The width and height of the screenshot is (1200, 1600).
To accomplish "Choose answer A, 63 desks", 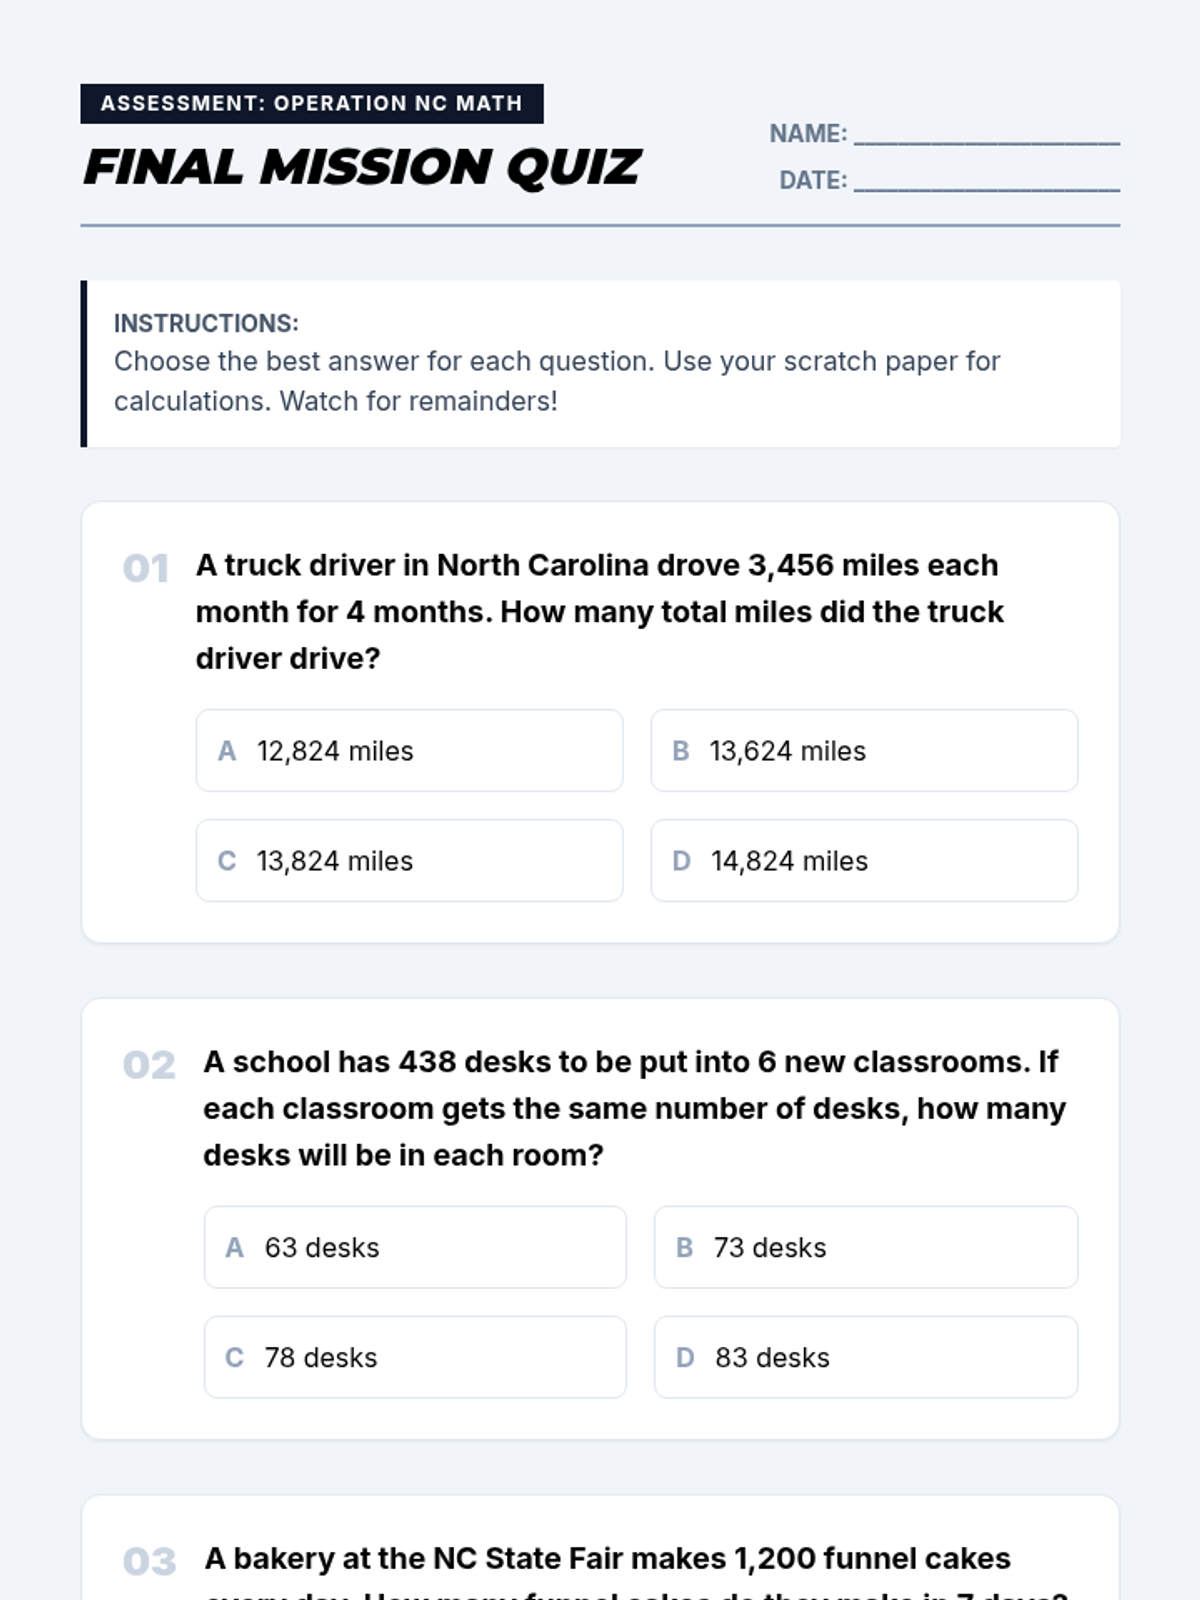I will [x=415, y=1247].
